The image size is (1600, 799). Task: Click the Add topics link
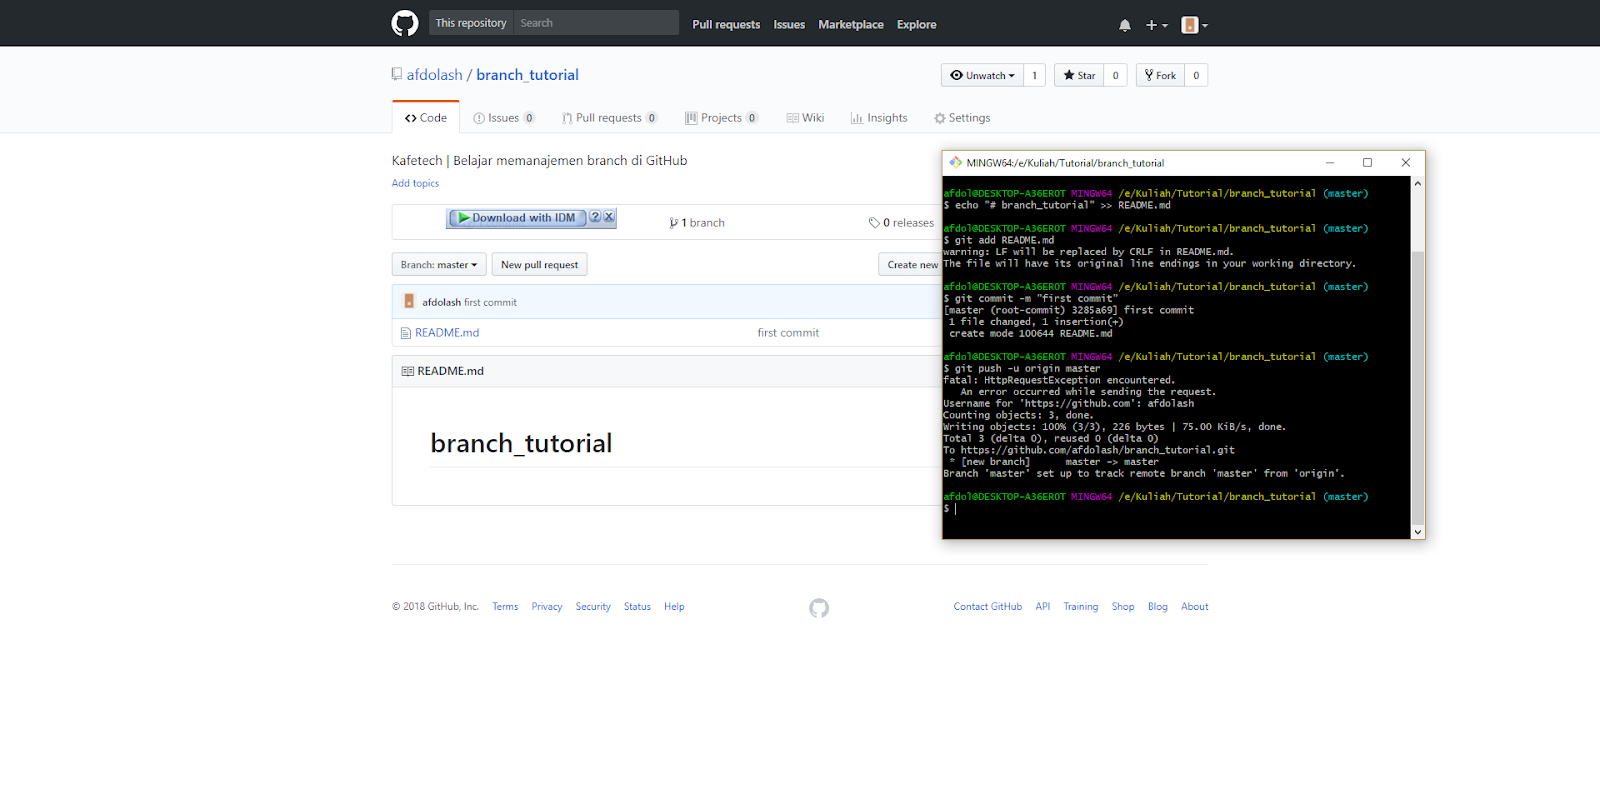pos(415,183)
